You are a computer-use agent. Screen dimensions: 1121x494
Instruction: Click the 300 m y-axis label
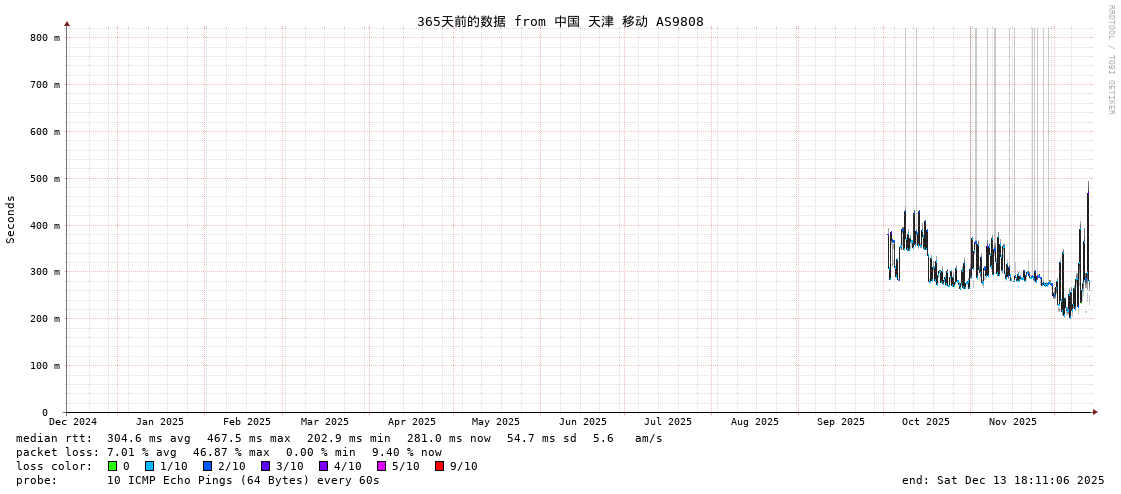pos(45,272)
